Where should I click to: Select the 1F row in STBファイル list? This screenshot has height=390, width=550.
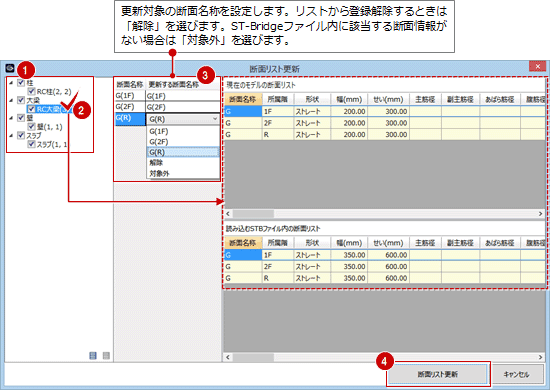385,255
